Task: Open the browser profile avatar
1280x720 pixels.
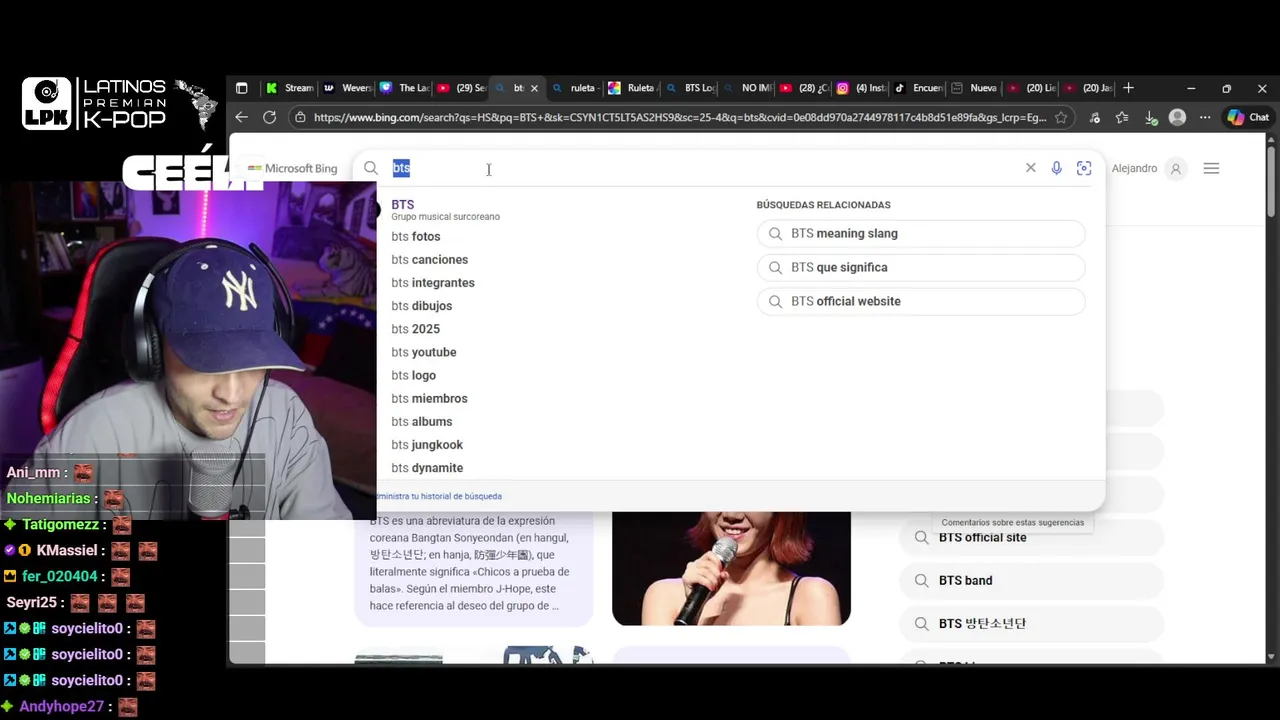Action: click(1178, 117)
